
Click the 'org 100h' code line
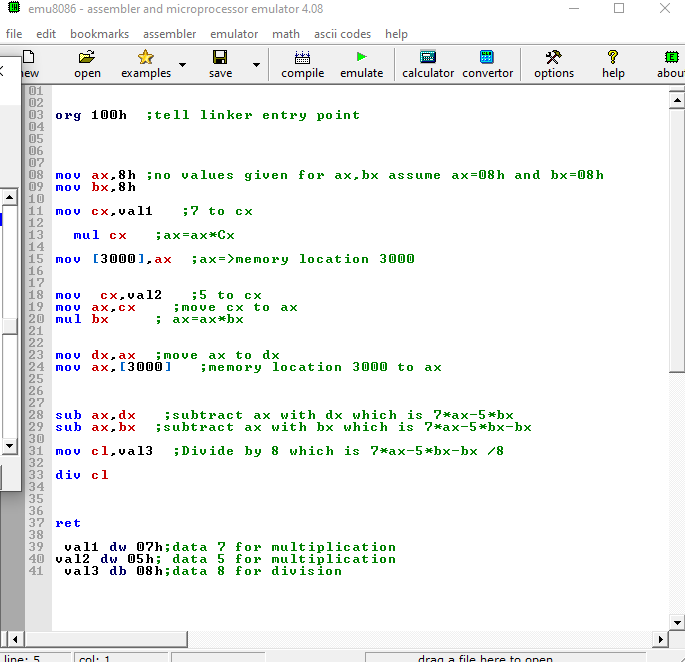click(x=91, y=115)
